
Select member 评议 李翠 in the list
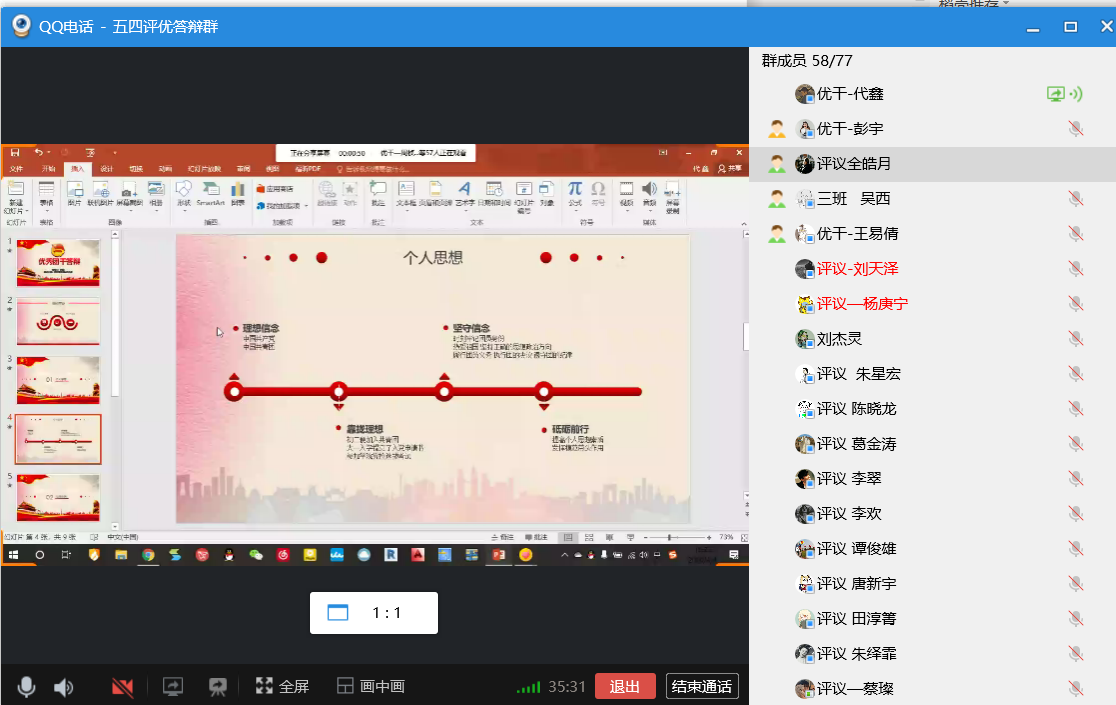932,479
